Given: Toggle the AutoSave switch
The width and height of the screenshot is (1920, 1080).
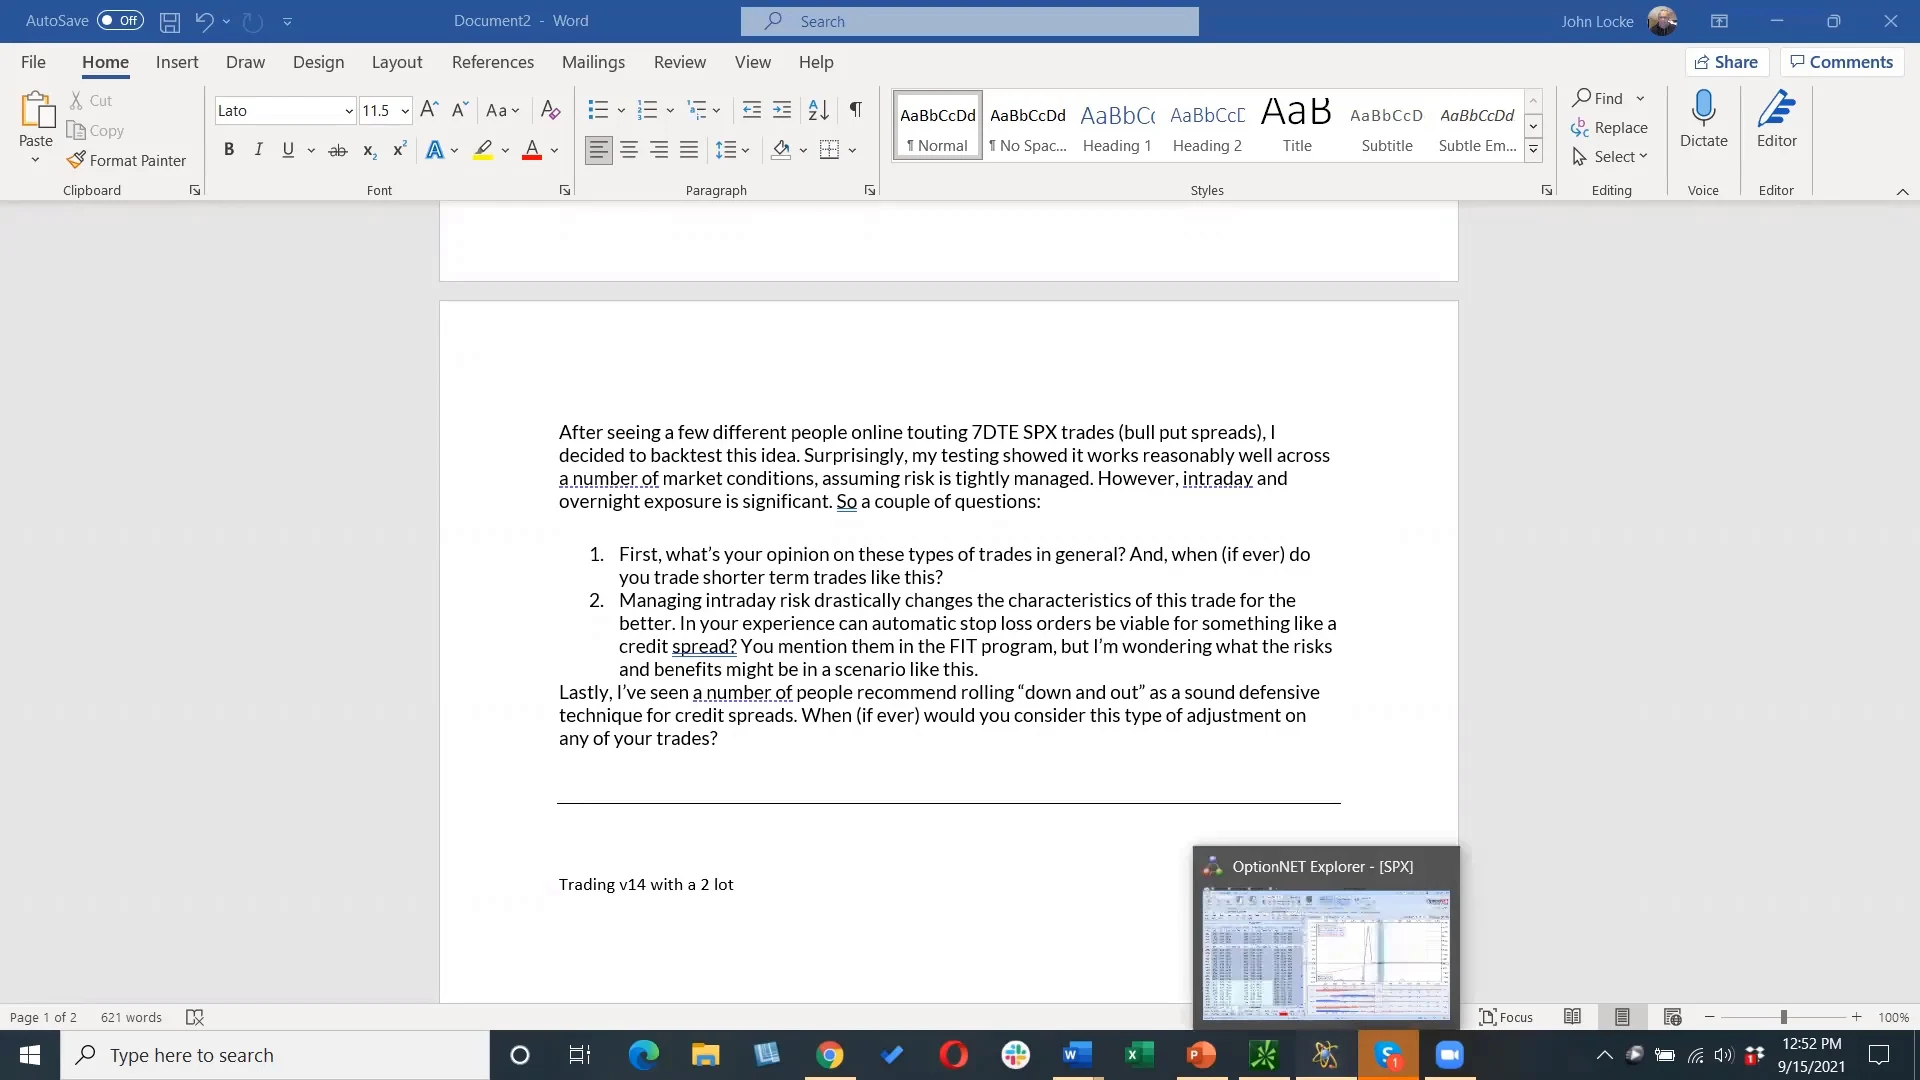Looking at the screenshot, I should tap(120, 21).
